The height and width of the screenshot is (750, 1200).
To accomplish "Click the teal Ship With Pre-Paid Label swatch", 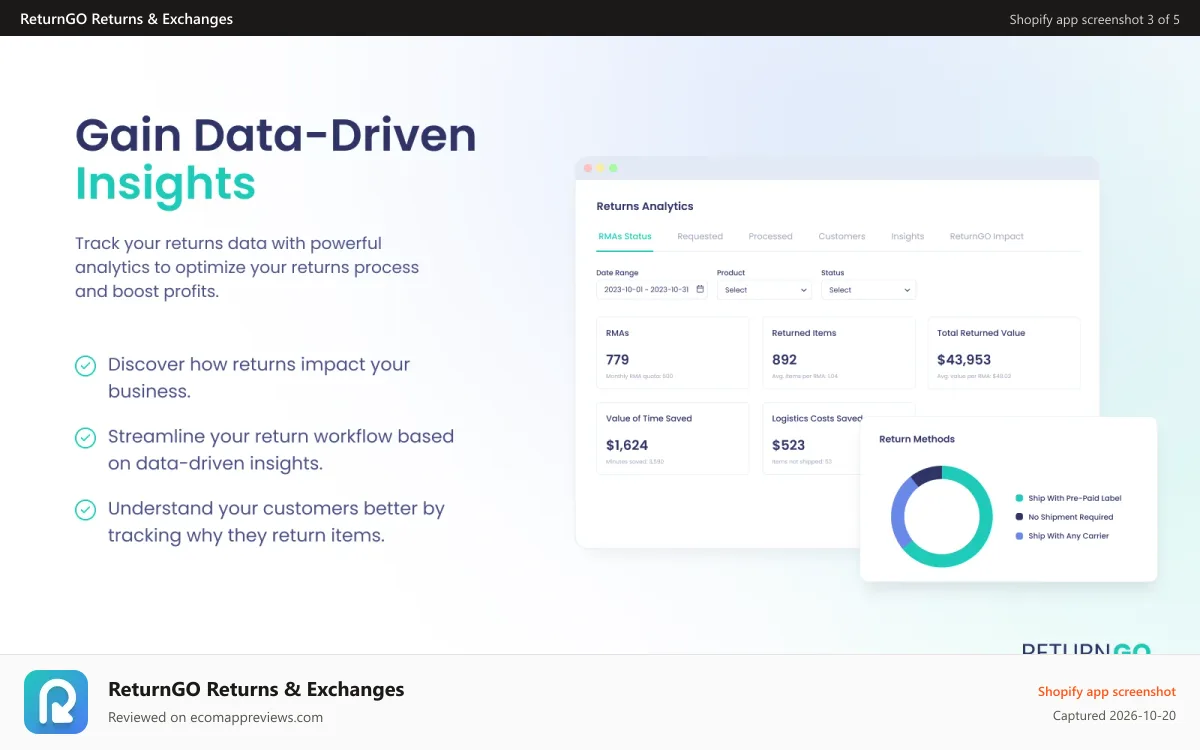I will [1019, 498].
